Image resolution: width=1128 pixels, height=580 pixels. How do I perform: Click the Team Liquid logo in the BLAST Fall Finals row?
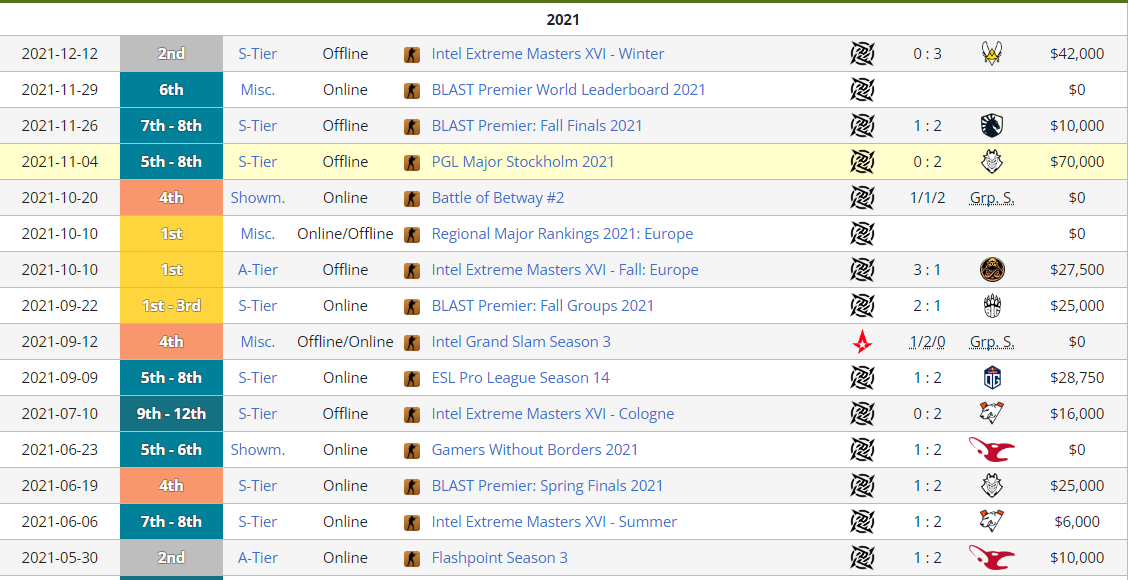[991, 126]
